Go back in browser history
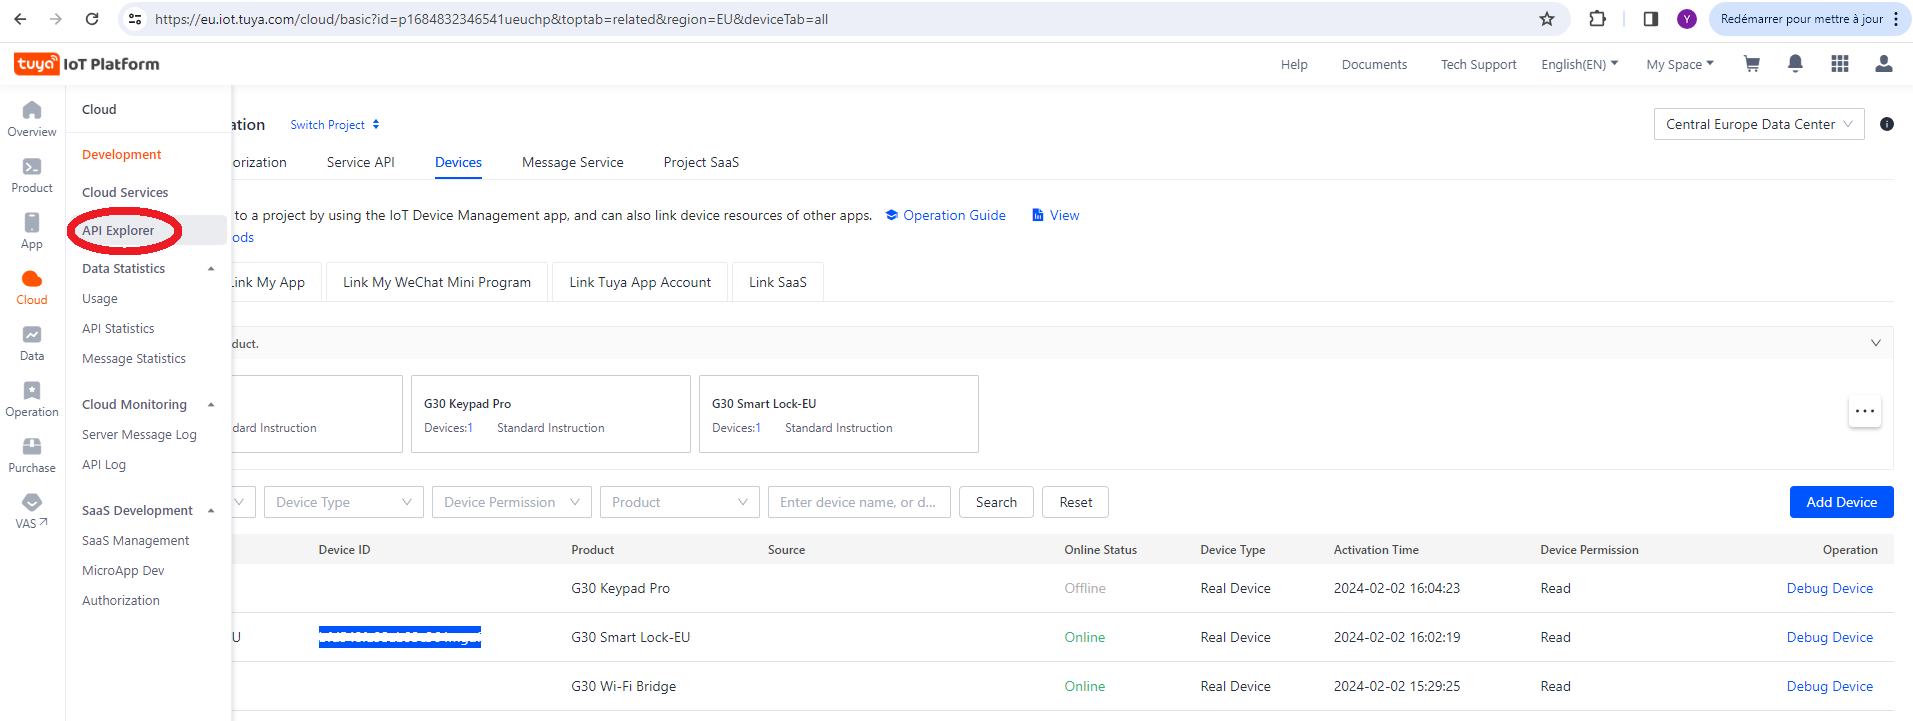The image size is (1913, 721). pyautogui.click(x=20, y=19)
